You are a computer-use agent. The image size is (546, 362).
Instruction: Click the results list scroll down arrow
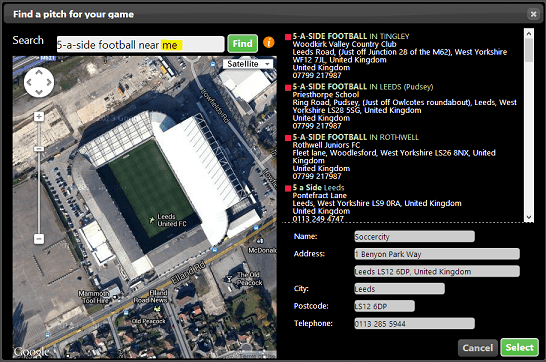click(x=529, y=217)
